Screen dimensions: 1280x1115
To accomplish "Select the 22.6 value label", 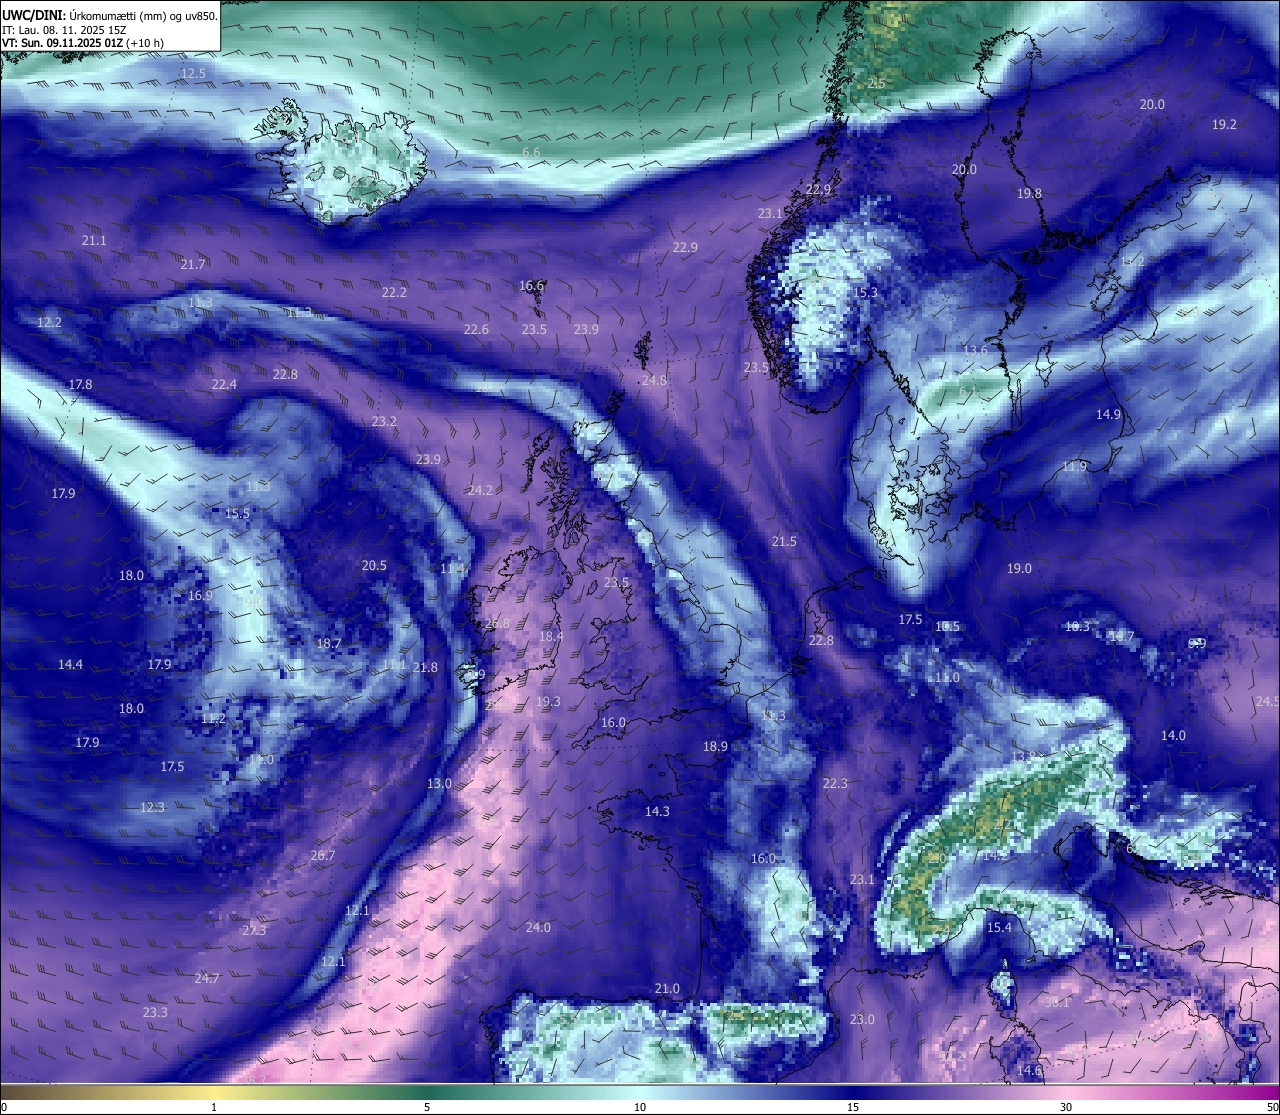I will (x=476, y=329).
